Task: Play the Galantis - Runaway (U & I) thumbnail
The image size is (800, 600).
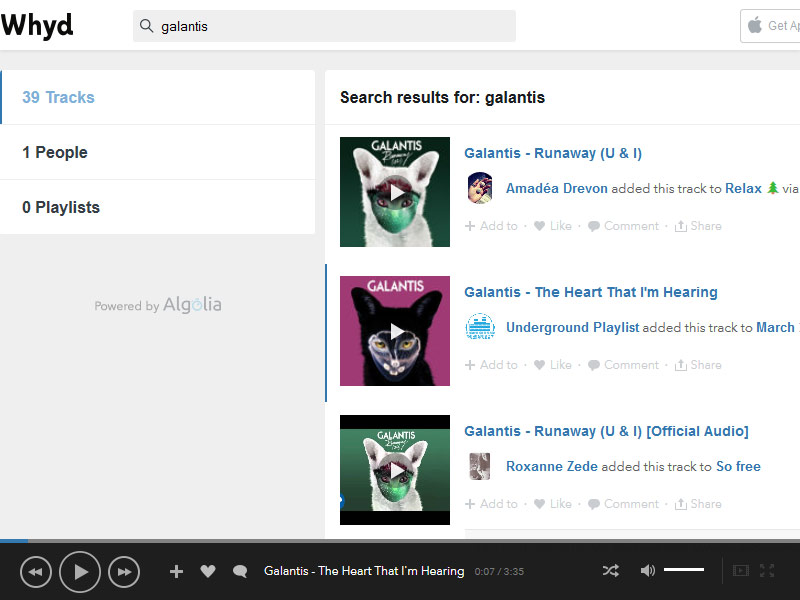Action: click(x=395, y=192)
